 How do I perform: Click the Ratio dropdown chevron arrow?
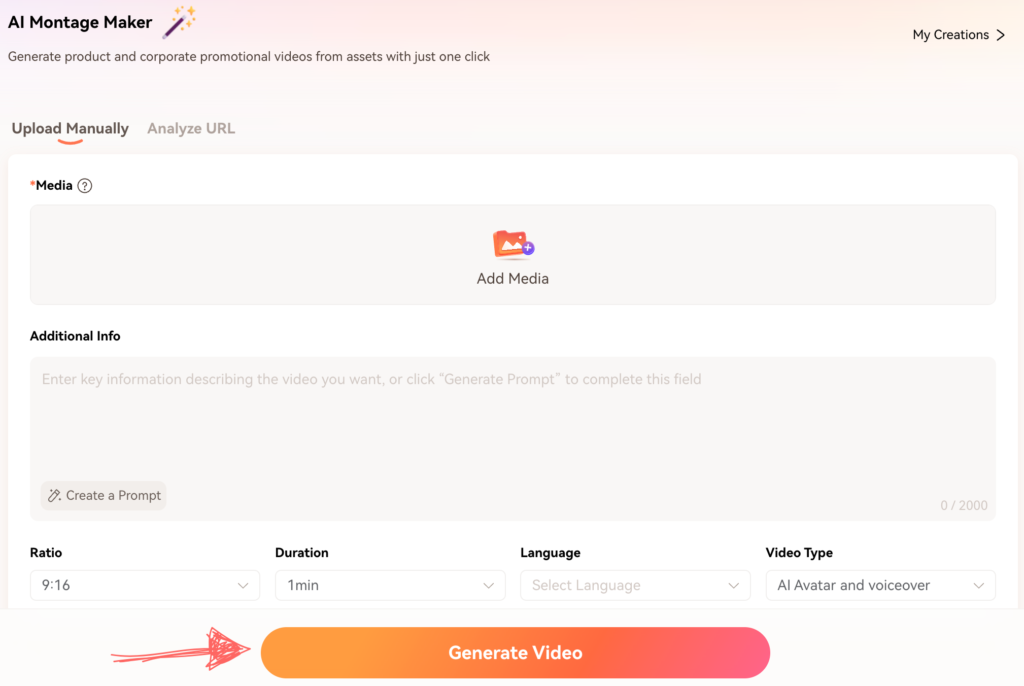pos(243,586)
